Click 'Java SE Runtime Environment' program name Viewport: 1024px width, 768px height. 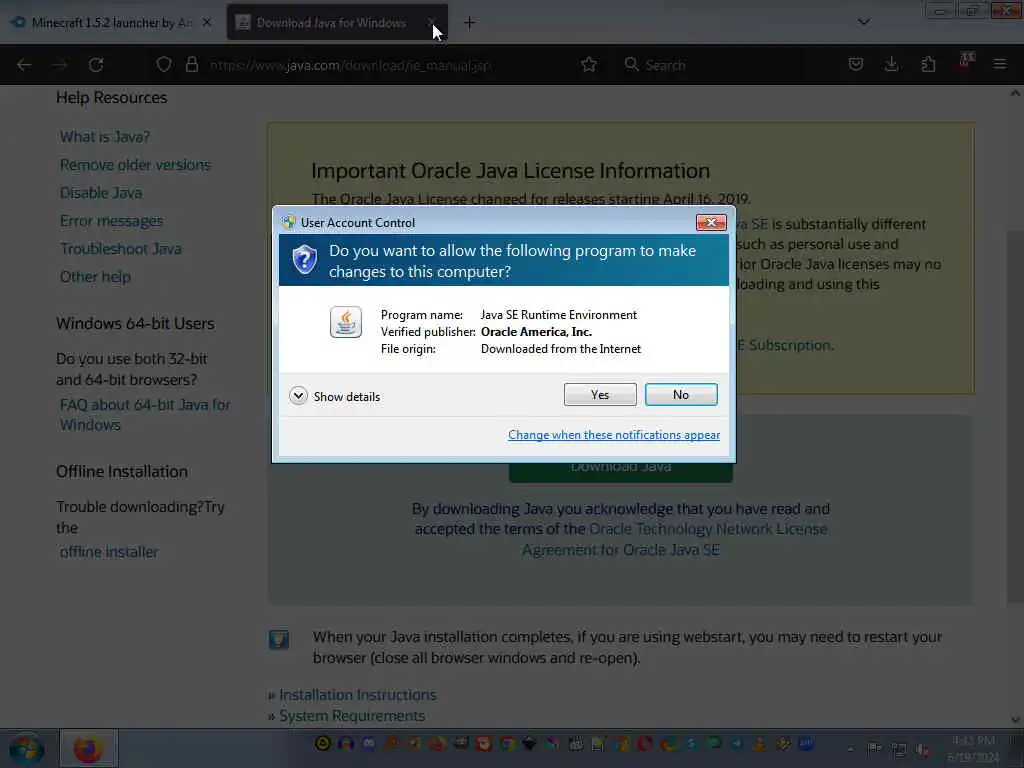point(558,315)
